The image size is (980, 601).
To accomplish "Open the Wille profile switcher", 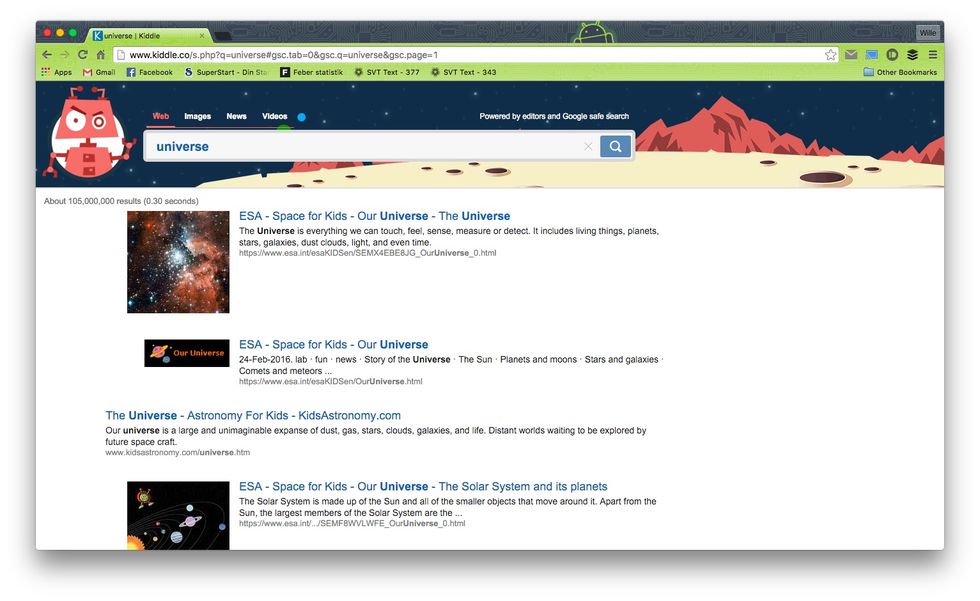I will 928,33.
